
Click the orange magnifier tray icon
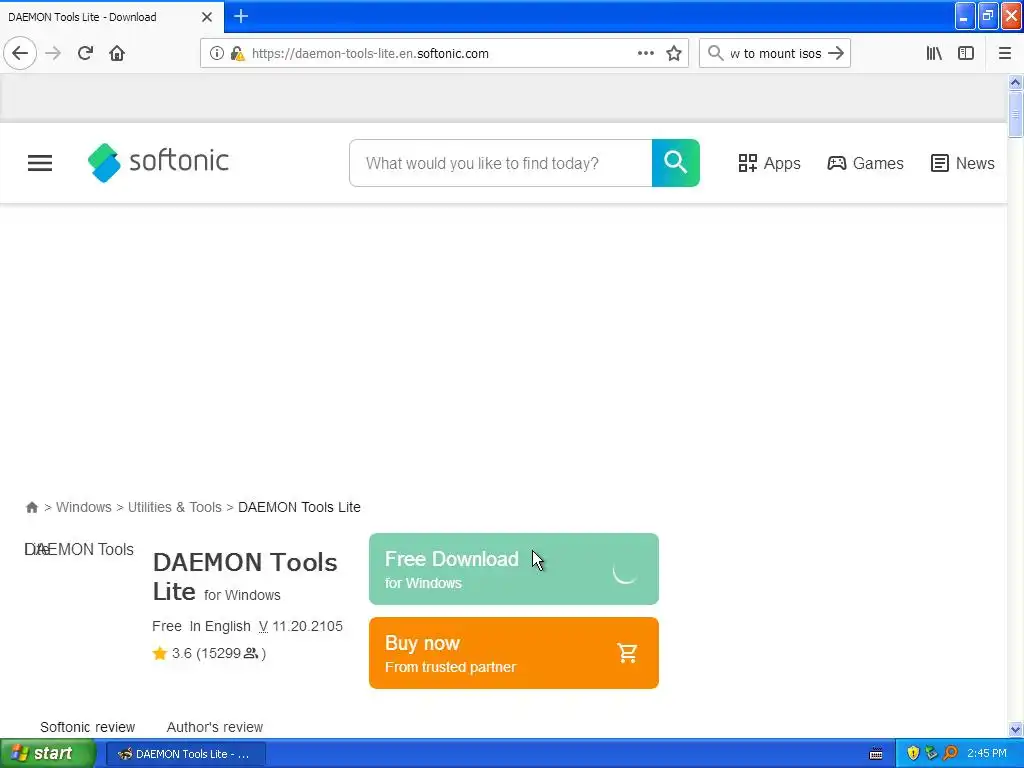tap(951, 754)
